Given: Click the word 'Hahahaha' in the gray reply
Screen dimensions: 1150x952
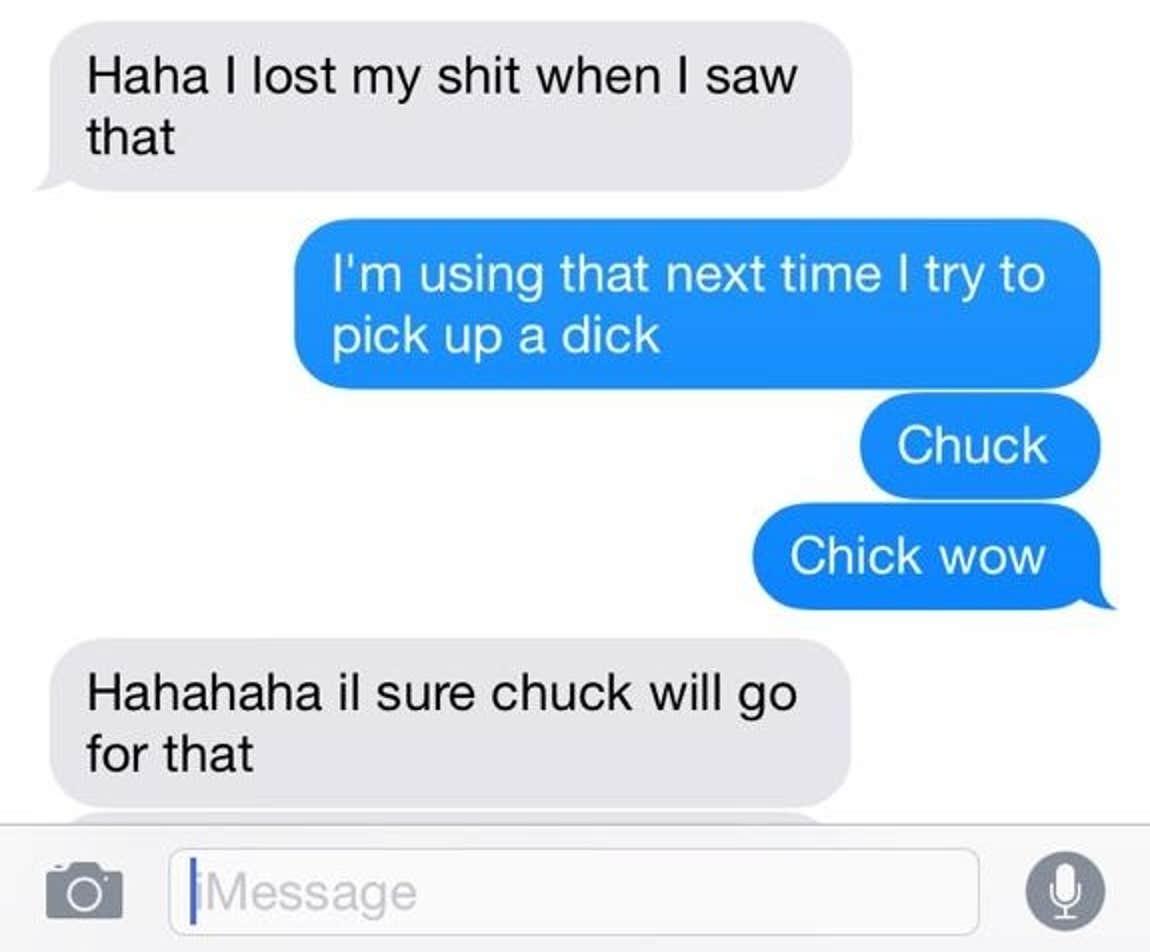Looking at the screenshot, I should 204,692.
